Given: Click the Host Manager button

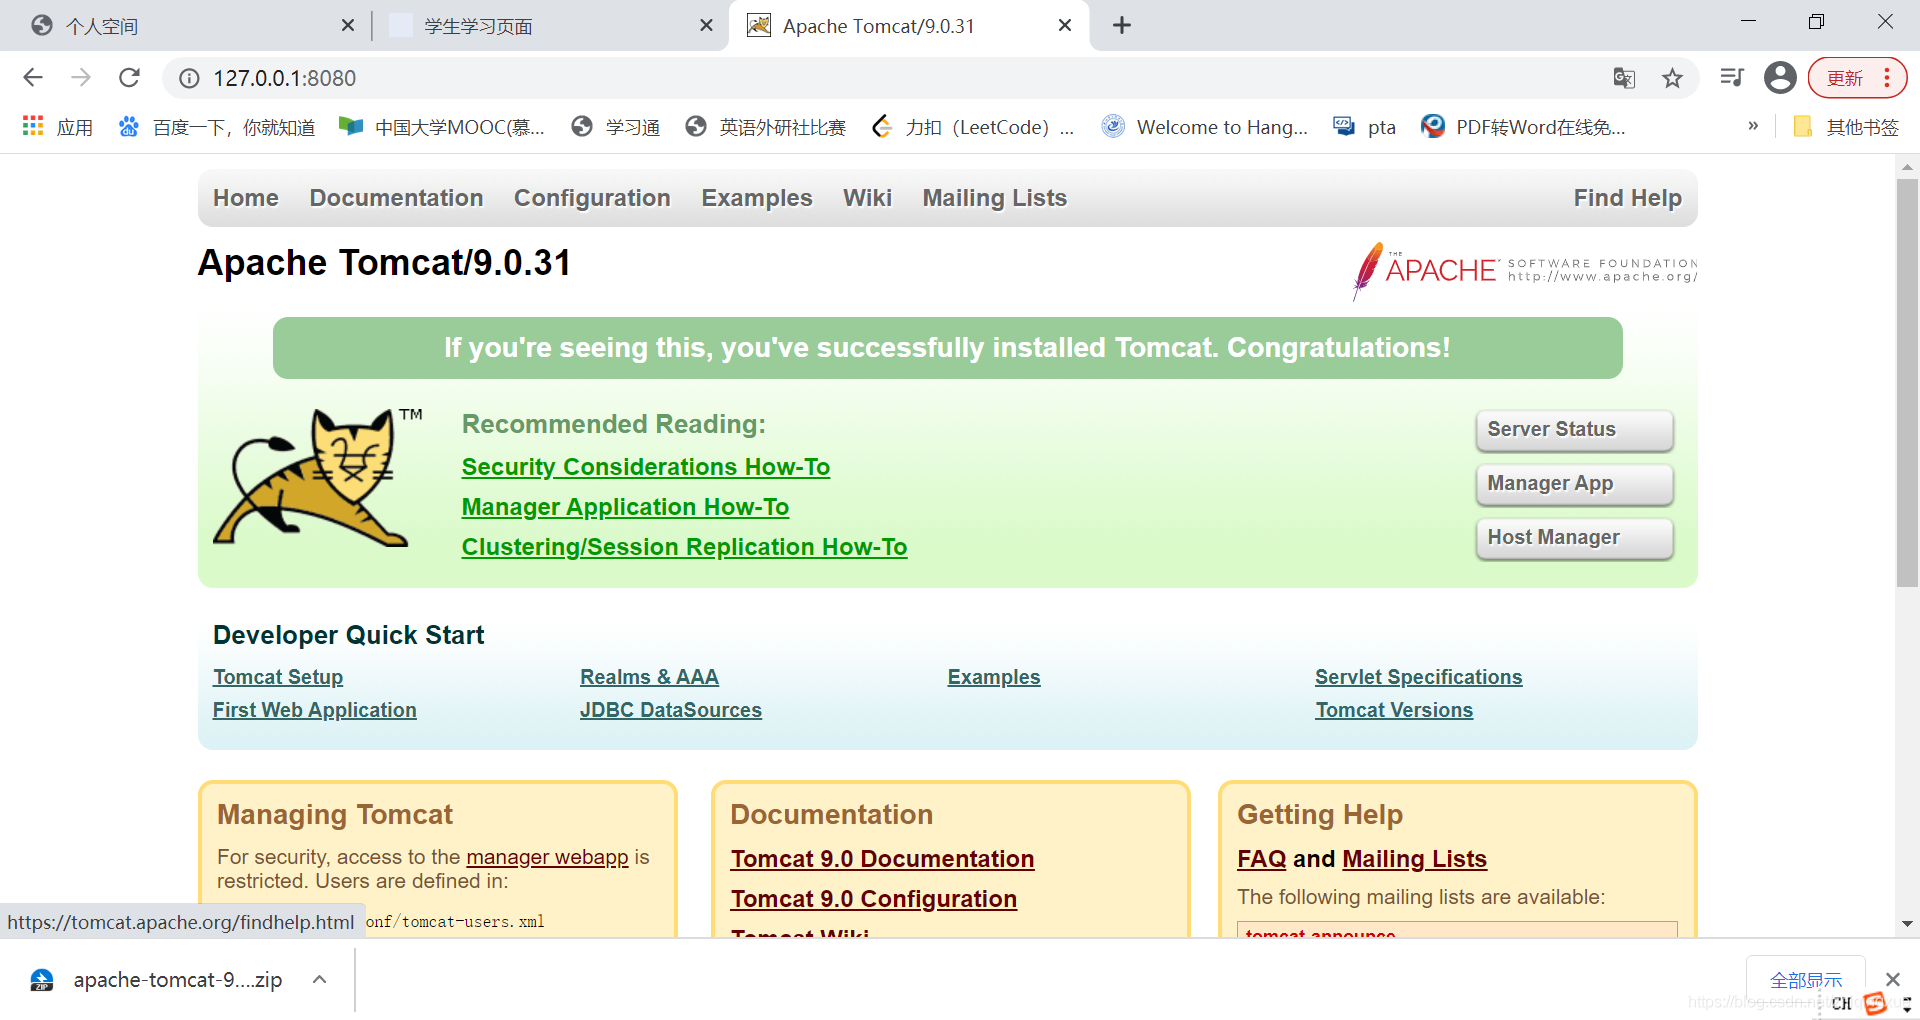Looking at the screenshot, I should coord(1574,538).
